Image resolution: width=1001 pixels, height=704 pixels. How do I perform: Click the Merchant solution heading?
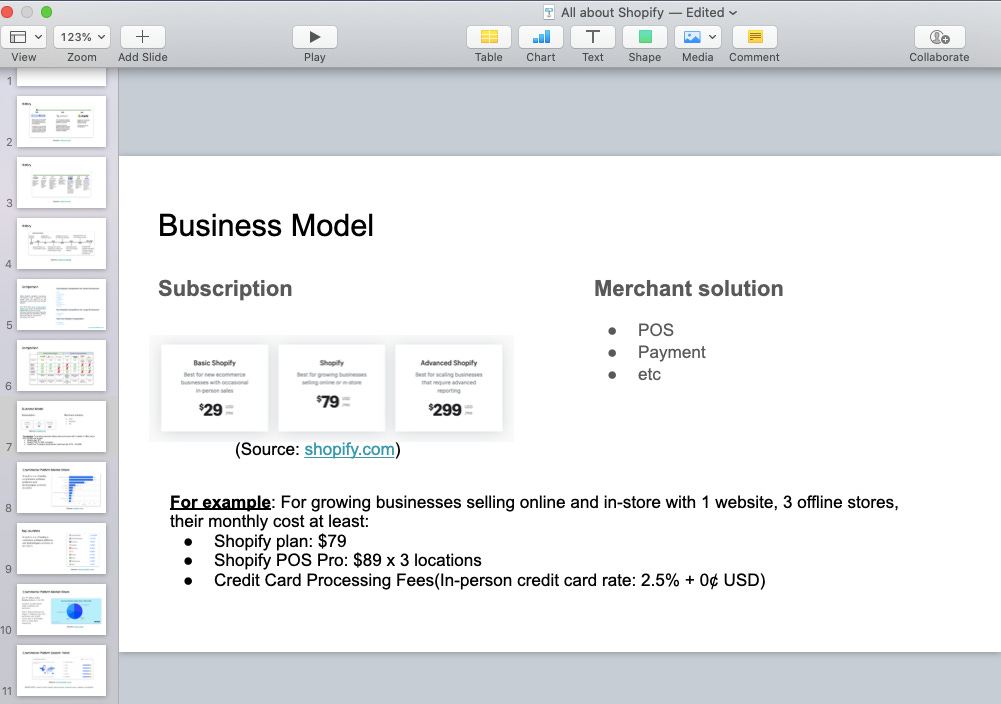[x=689, y=288]
